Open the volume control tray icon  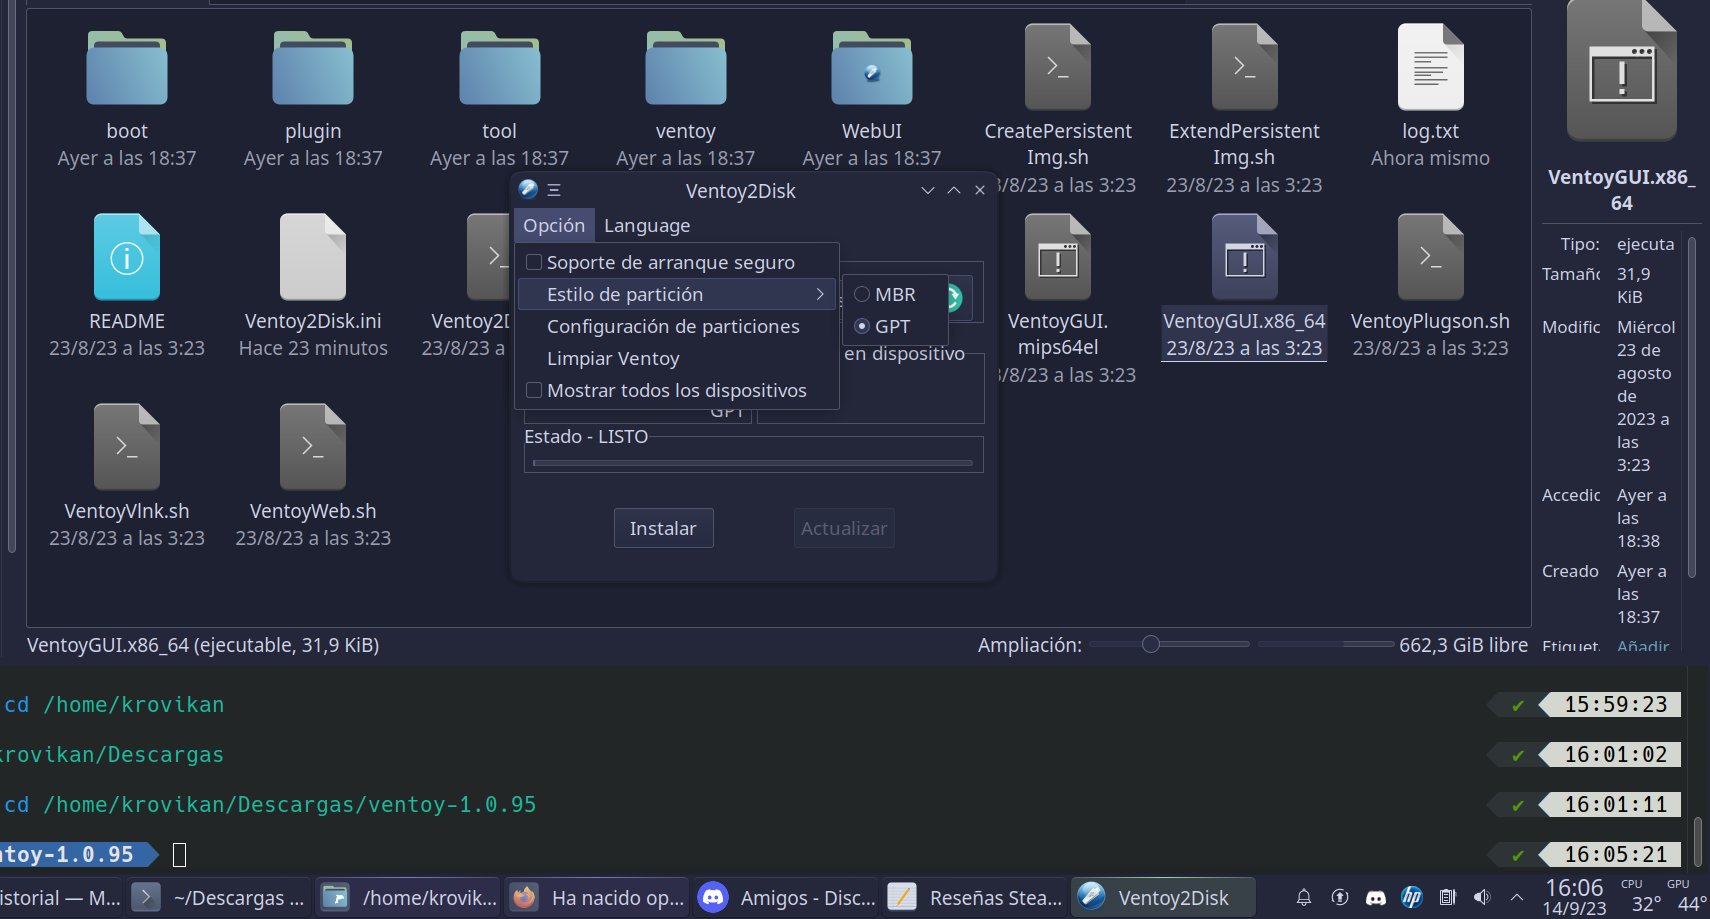[x=1482, y=898]
